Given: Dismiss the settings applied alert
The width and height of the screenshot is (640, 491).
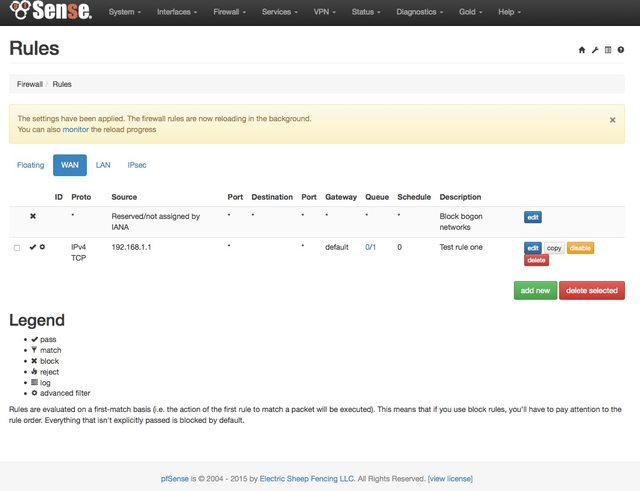Looking at the screenshot, I should pos(612,119).
